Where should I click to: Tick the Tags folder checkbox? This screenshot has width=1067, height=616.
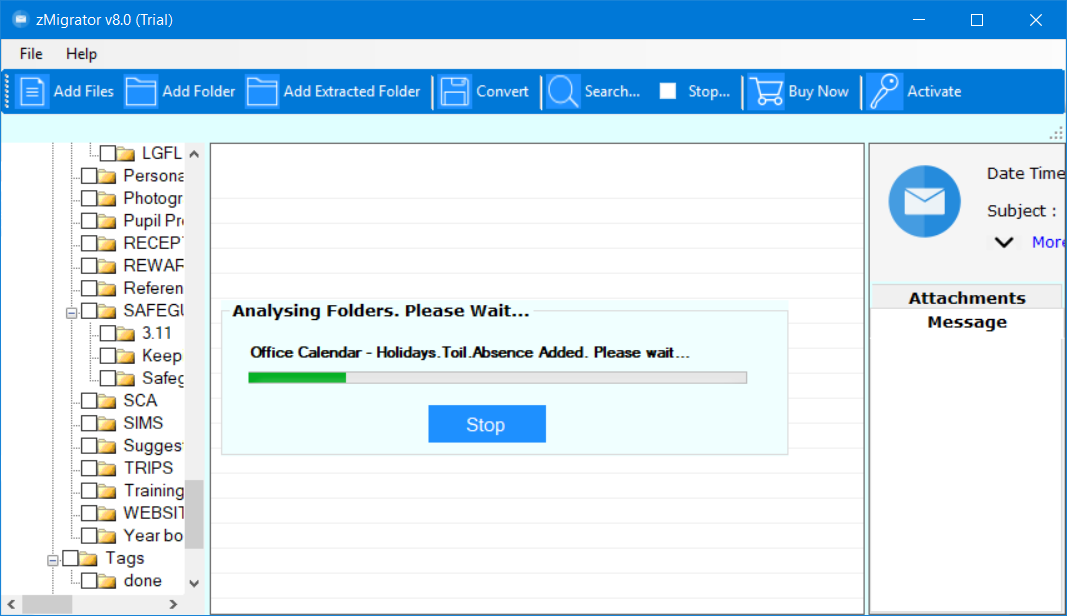70,557
